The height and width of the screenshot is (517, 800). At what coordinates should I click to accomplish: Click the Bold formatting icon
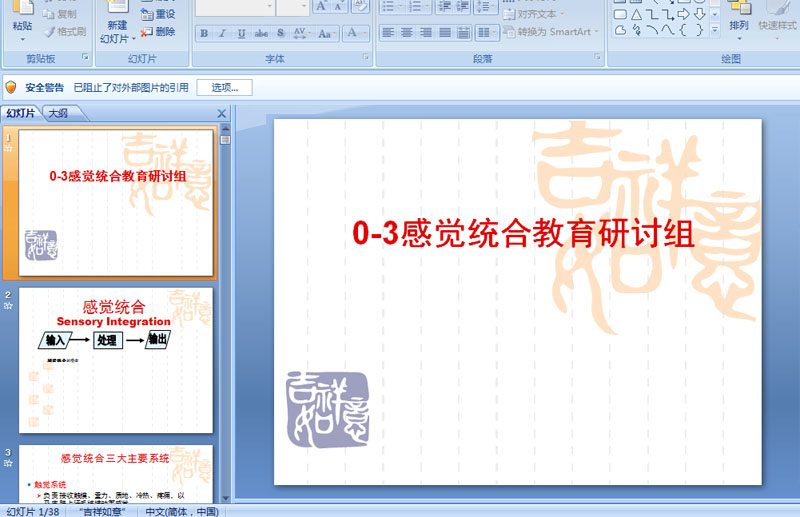point(204,33)
